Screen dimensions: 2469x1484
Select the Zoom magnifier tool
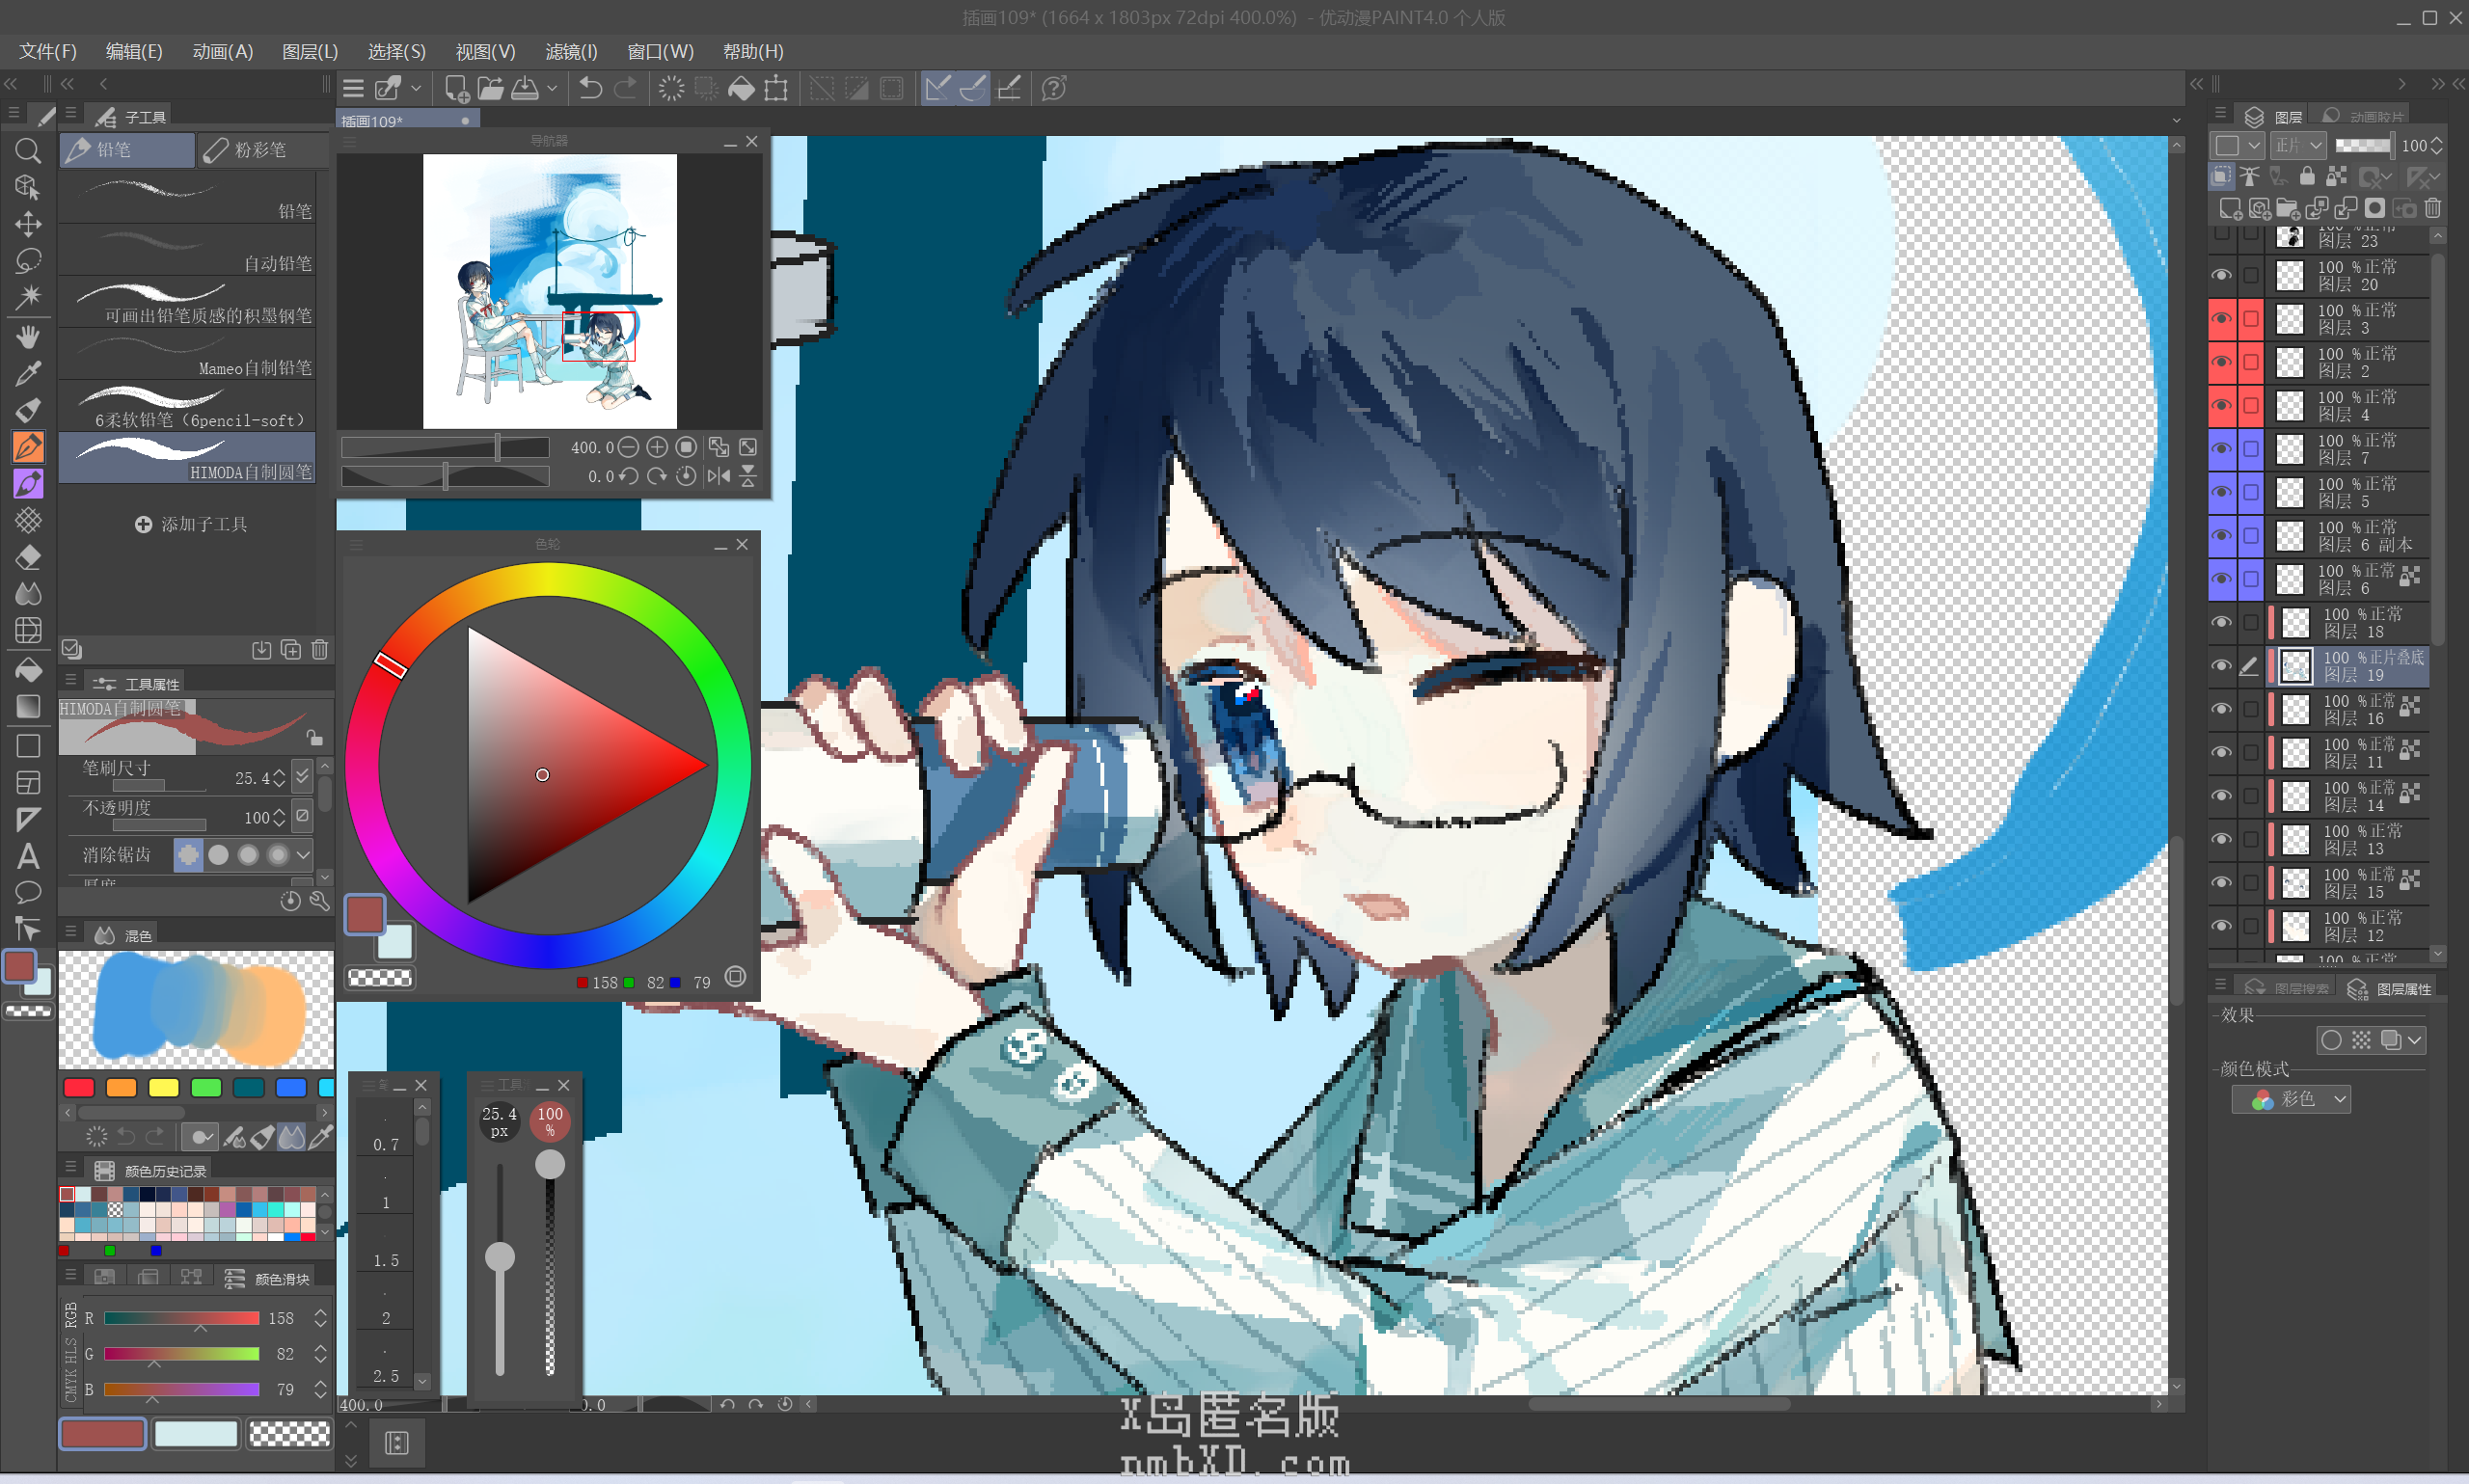pyautogui.click(x=28, y=152)
